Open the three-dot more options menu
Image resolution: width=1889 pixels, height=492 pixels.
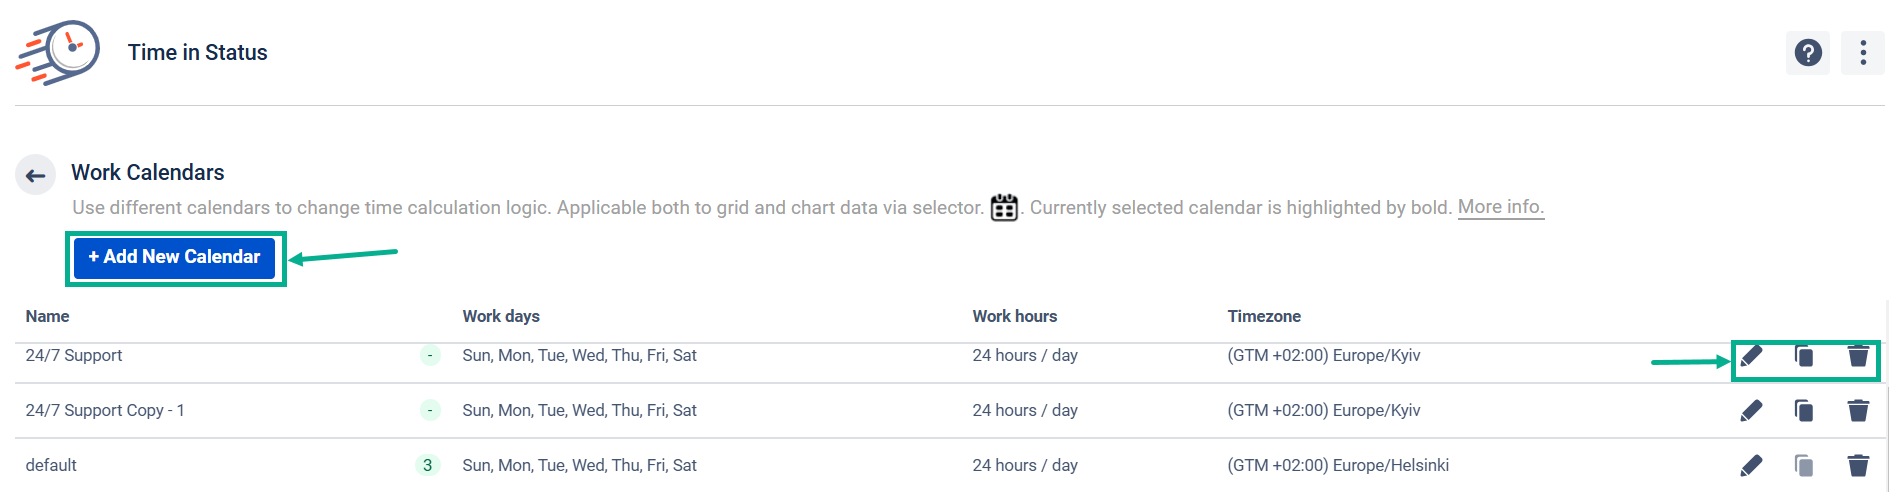tap(1862, 53)
